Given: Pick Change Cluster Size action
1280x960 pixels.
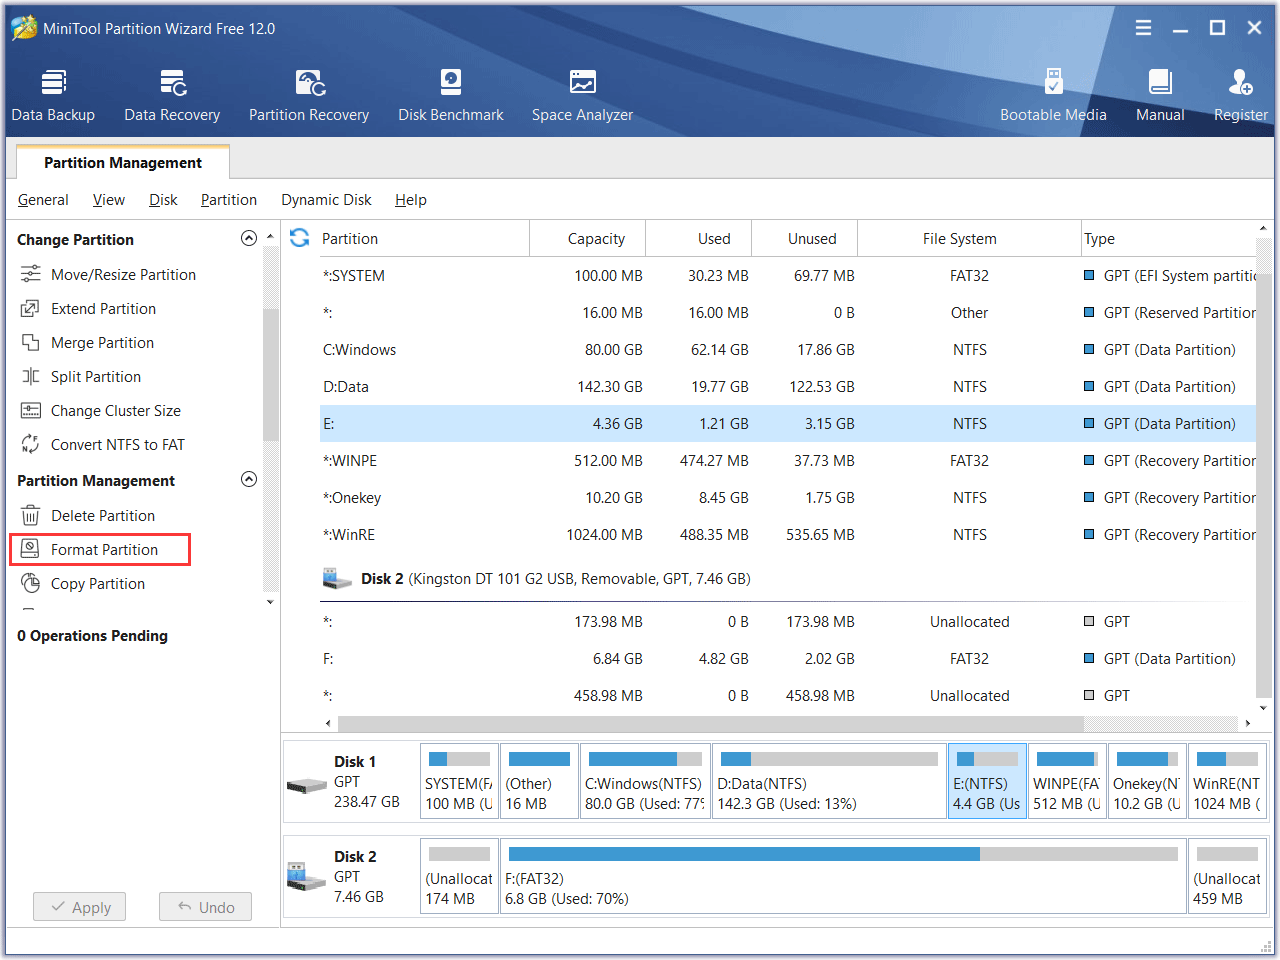Looking at the screenshot, I should [101, 410].
